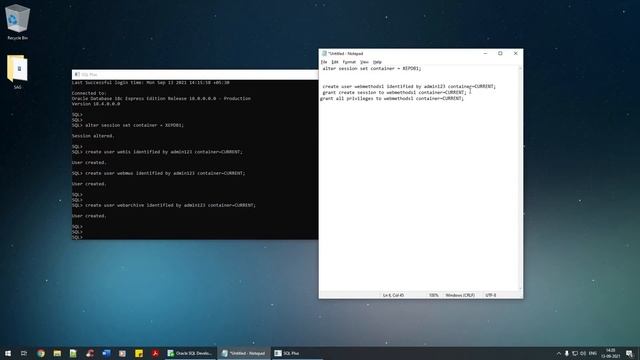
Task: Click the Oracle Database version line in SQL Plus
Action: tap(161, 98)
